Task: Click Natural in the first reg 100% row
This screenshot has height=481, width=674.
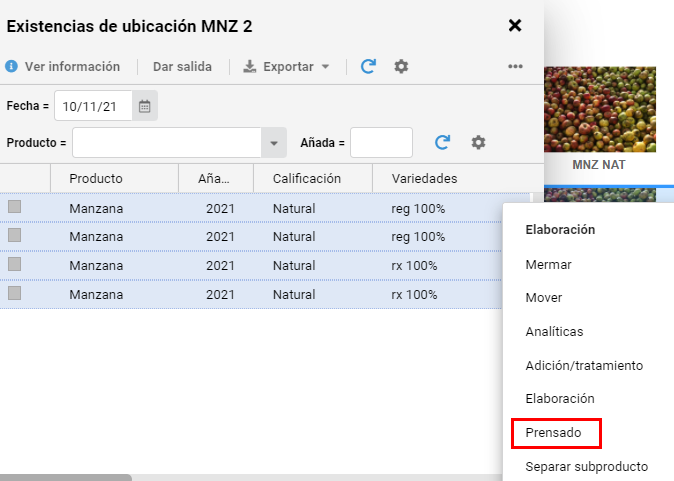Action: pos(294,208)
